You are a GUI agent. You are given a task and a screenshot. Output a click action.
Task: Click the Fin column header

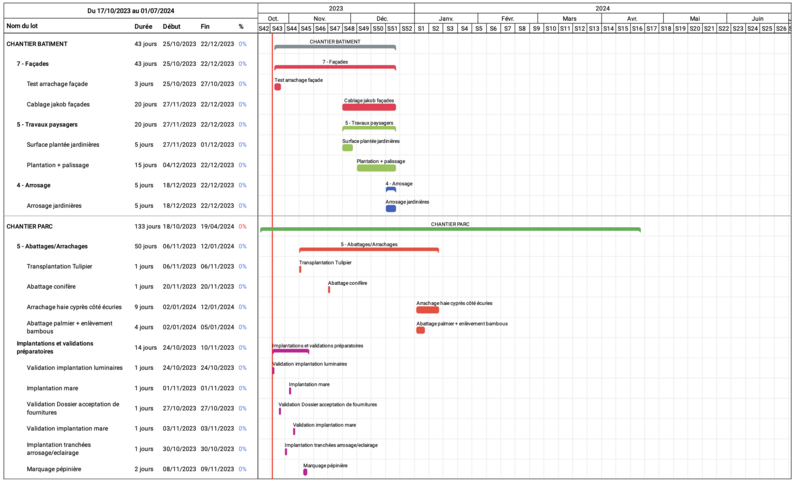205,26
